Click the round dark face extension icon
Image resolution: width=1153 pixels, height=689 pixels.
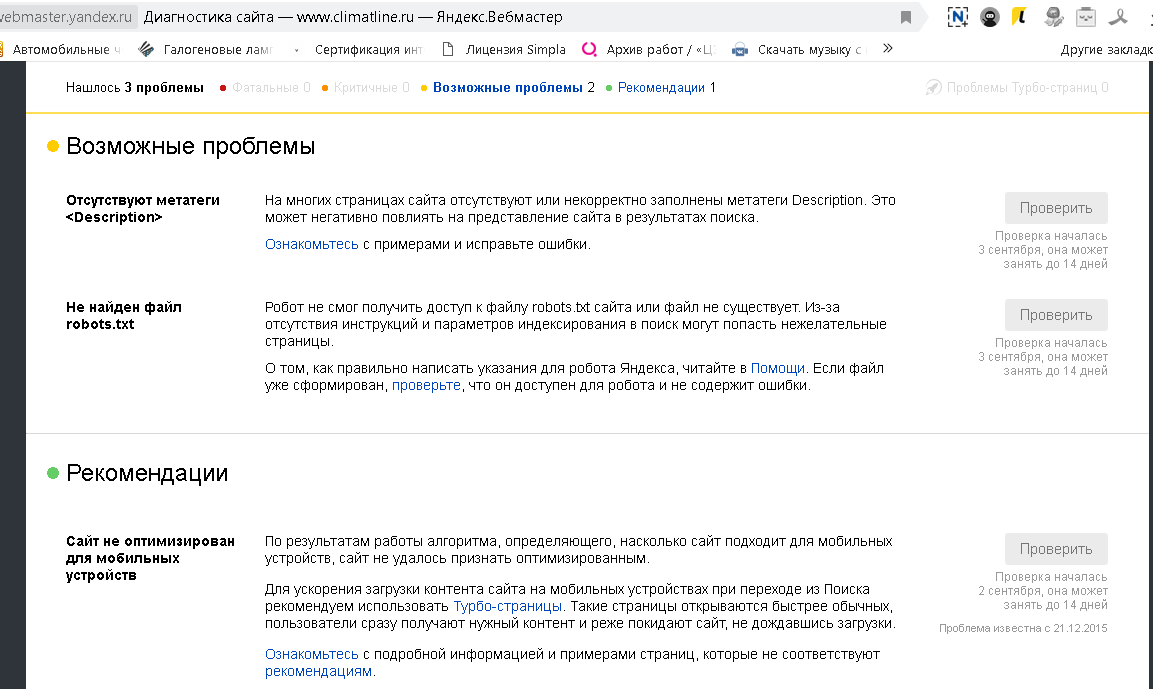coord(990,17)
